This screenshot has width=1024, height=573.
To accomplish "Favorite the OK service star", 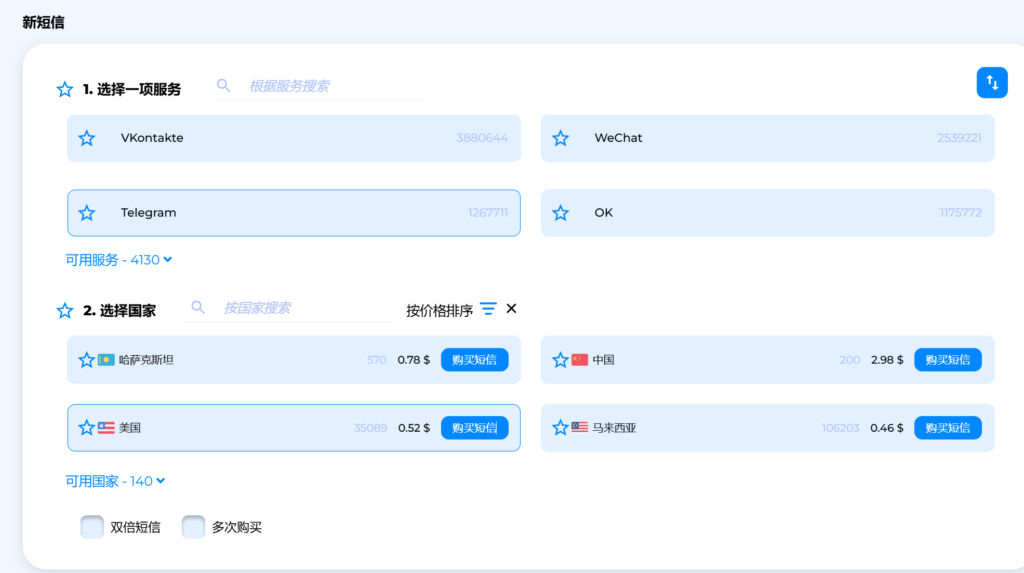I will pyautogui.click(x=560, y=213).
